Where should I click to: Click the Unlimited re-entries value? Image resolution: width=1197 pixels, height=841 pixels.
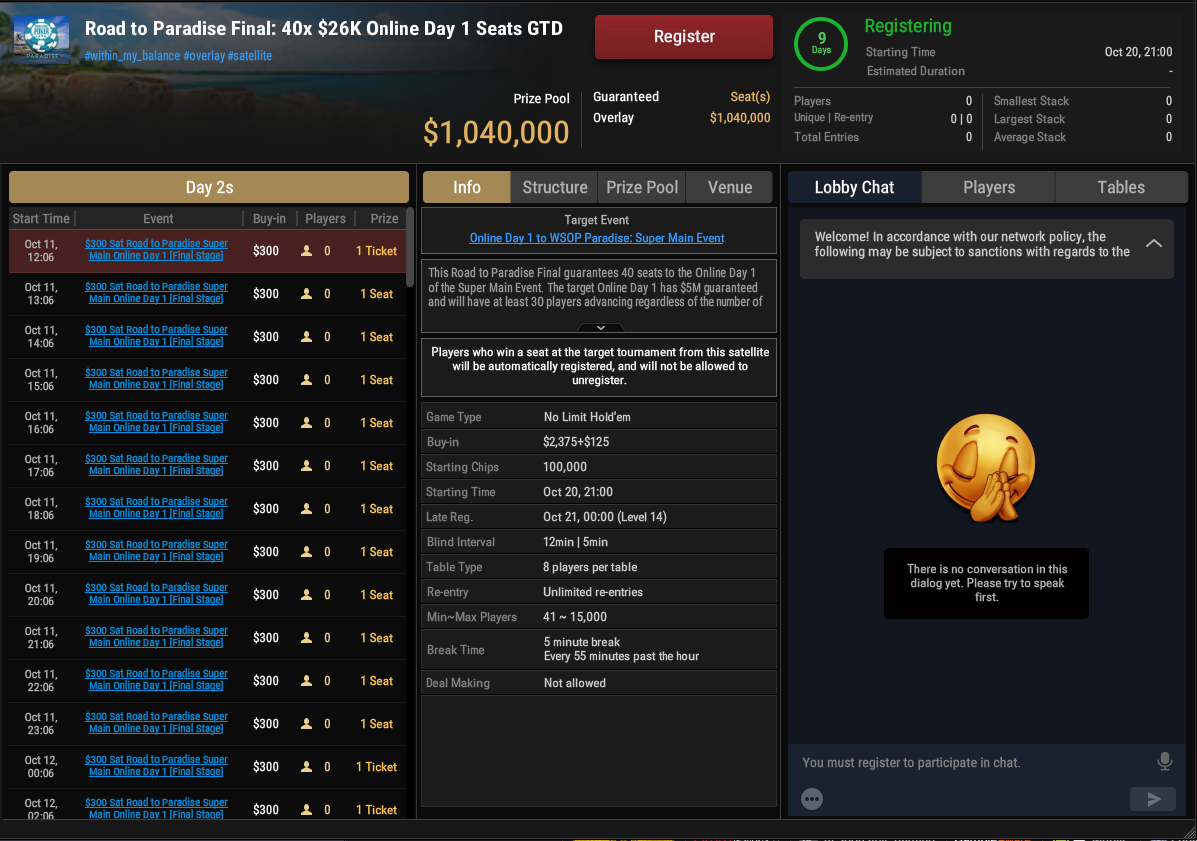tap(592, 592)
